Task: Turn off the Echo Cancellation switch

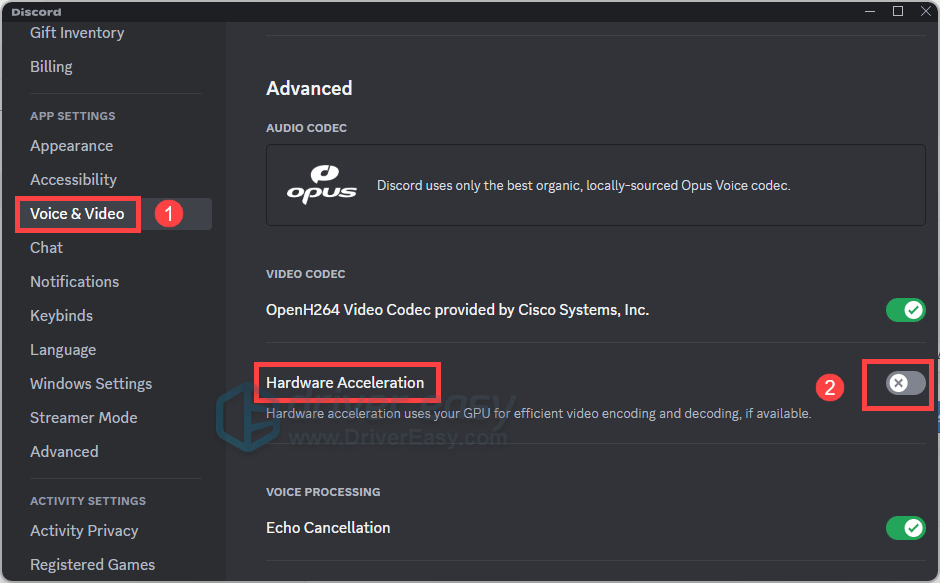Action: pyautogui.click(x=905, y=528)
